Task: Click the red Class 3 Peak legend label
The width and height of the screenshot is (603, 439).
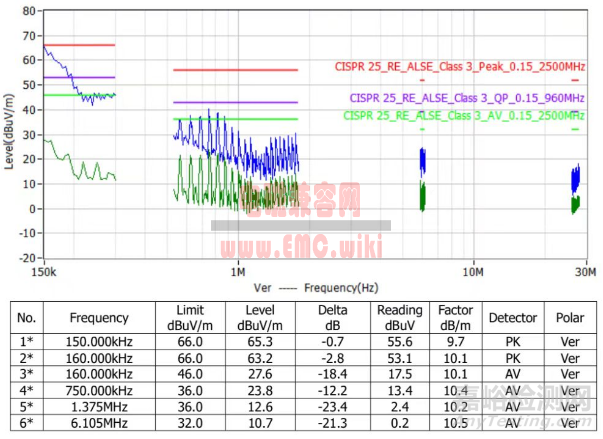Action: (x=459, y=66)
